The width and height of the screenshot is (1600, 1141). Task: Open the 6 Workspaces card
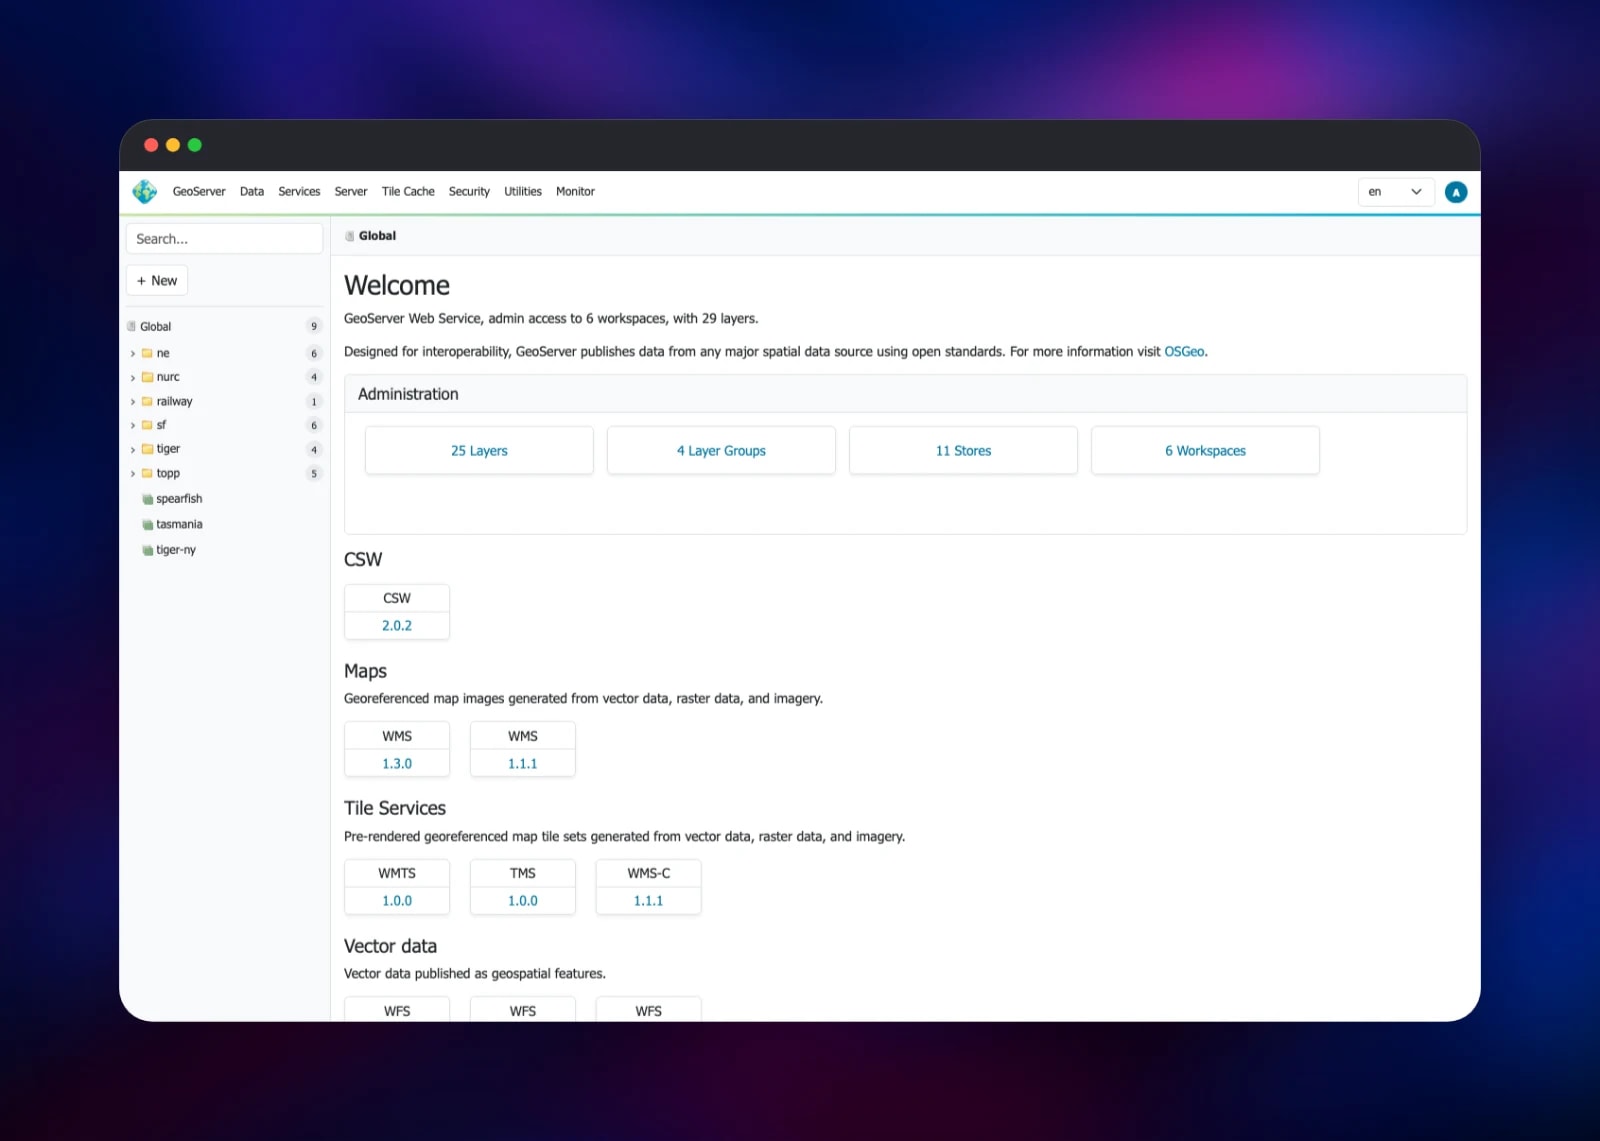[1205, 451]
